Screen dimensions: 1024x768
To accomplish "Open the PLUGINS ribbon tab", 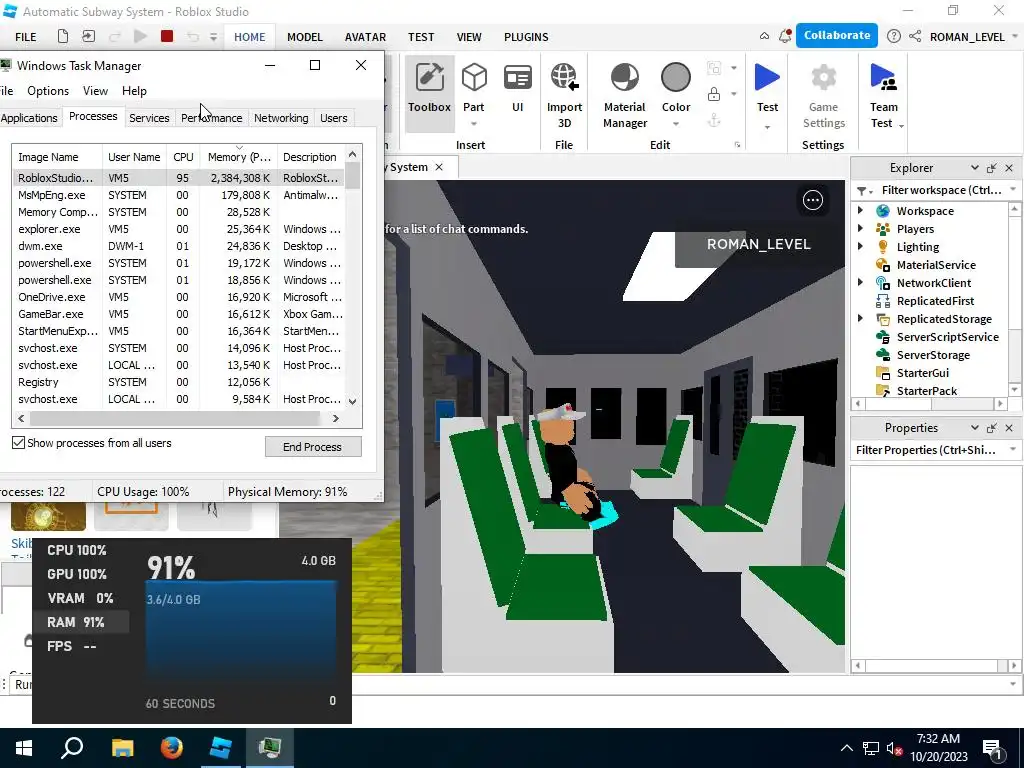I will pyautogui.click(x=526, y=37).
